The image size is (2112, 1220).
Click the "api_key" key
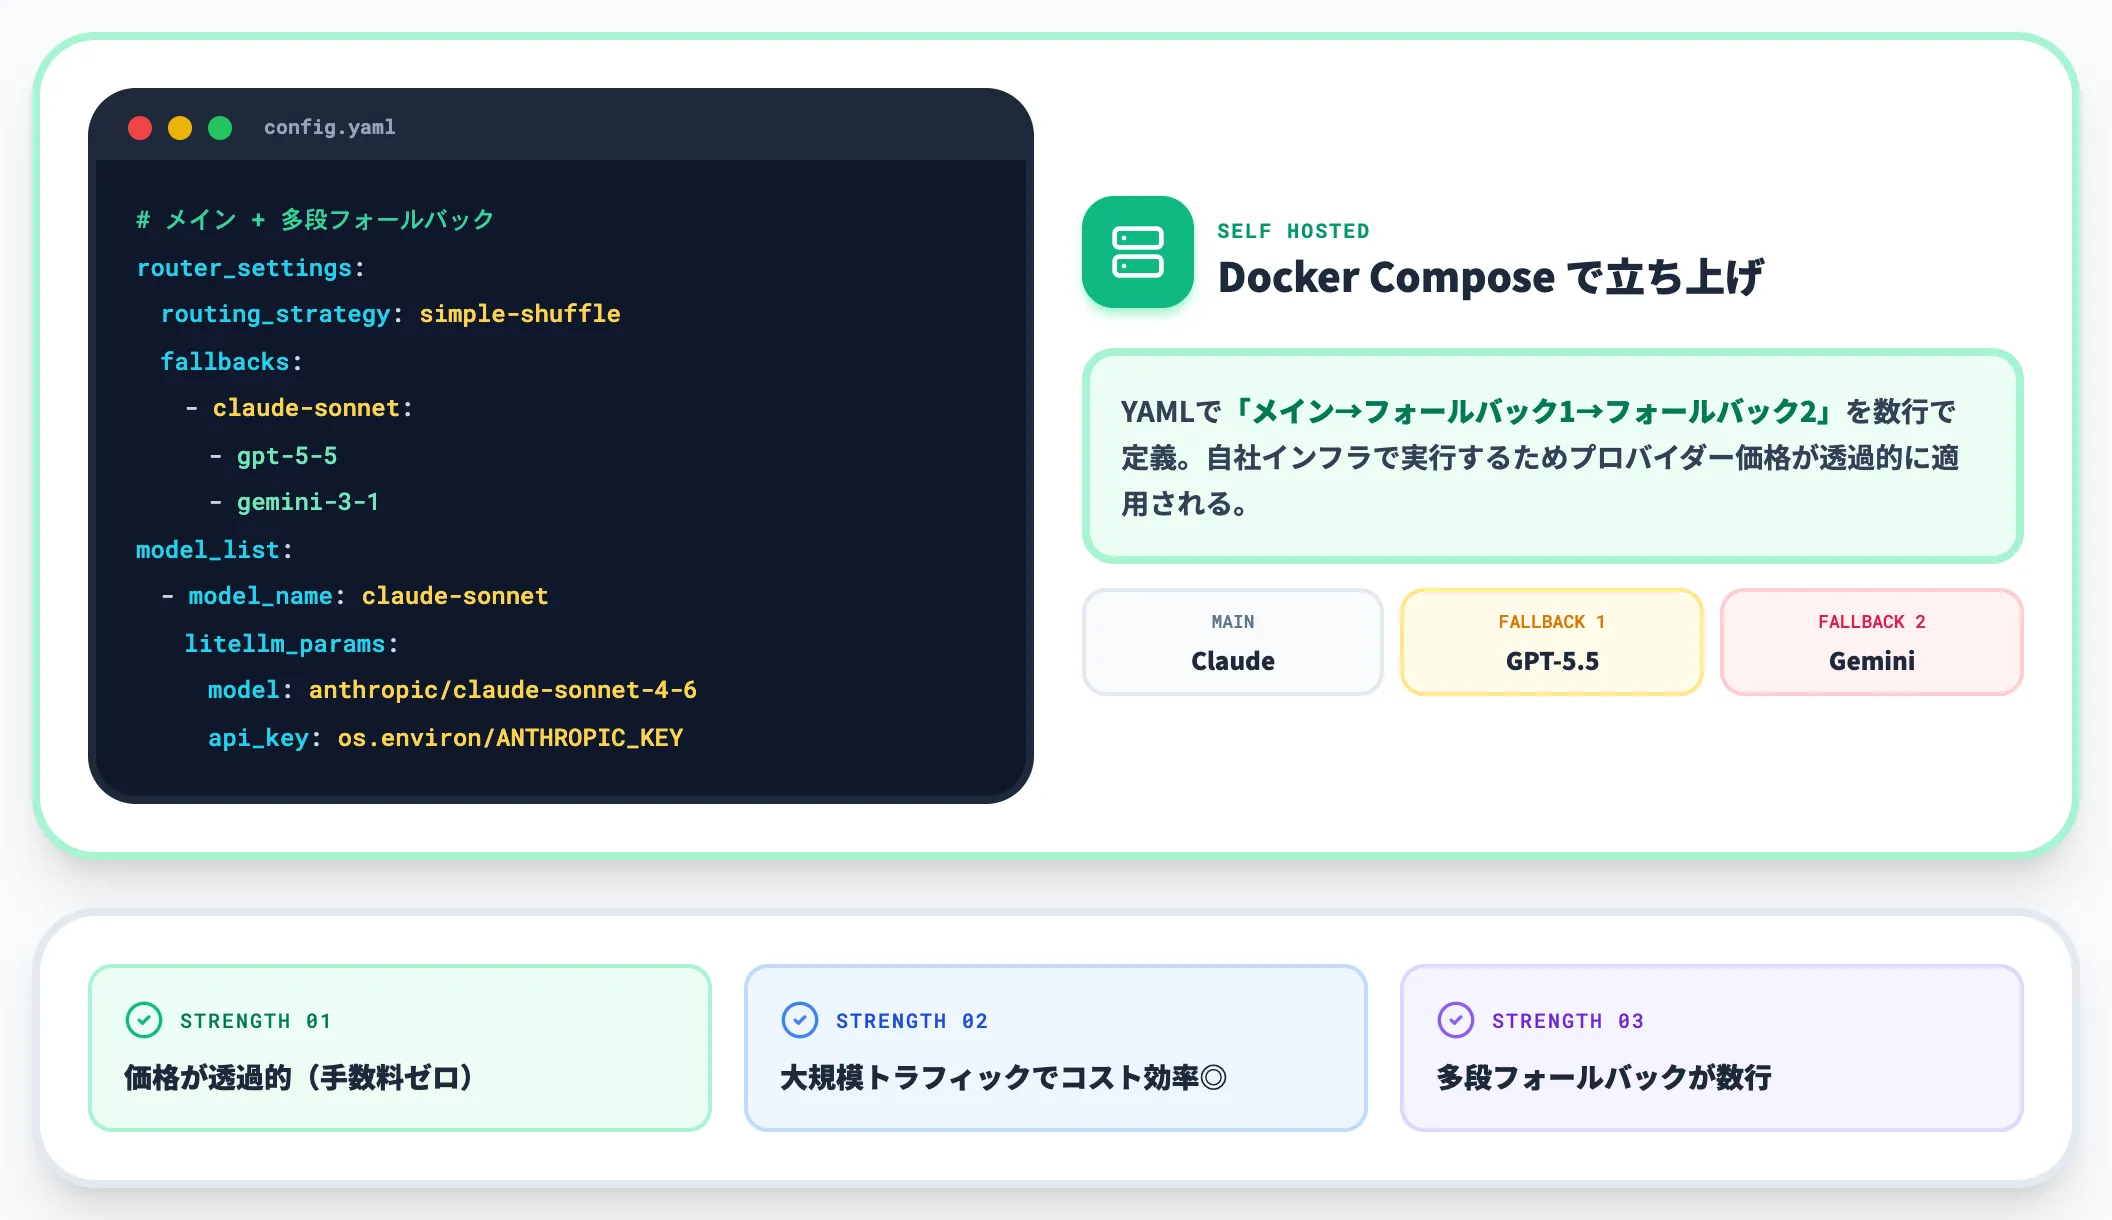258,738
